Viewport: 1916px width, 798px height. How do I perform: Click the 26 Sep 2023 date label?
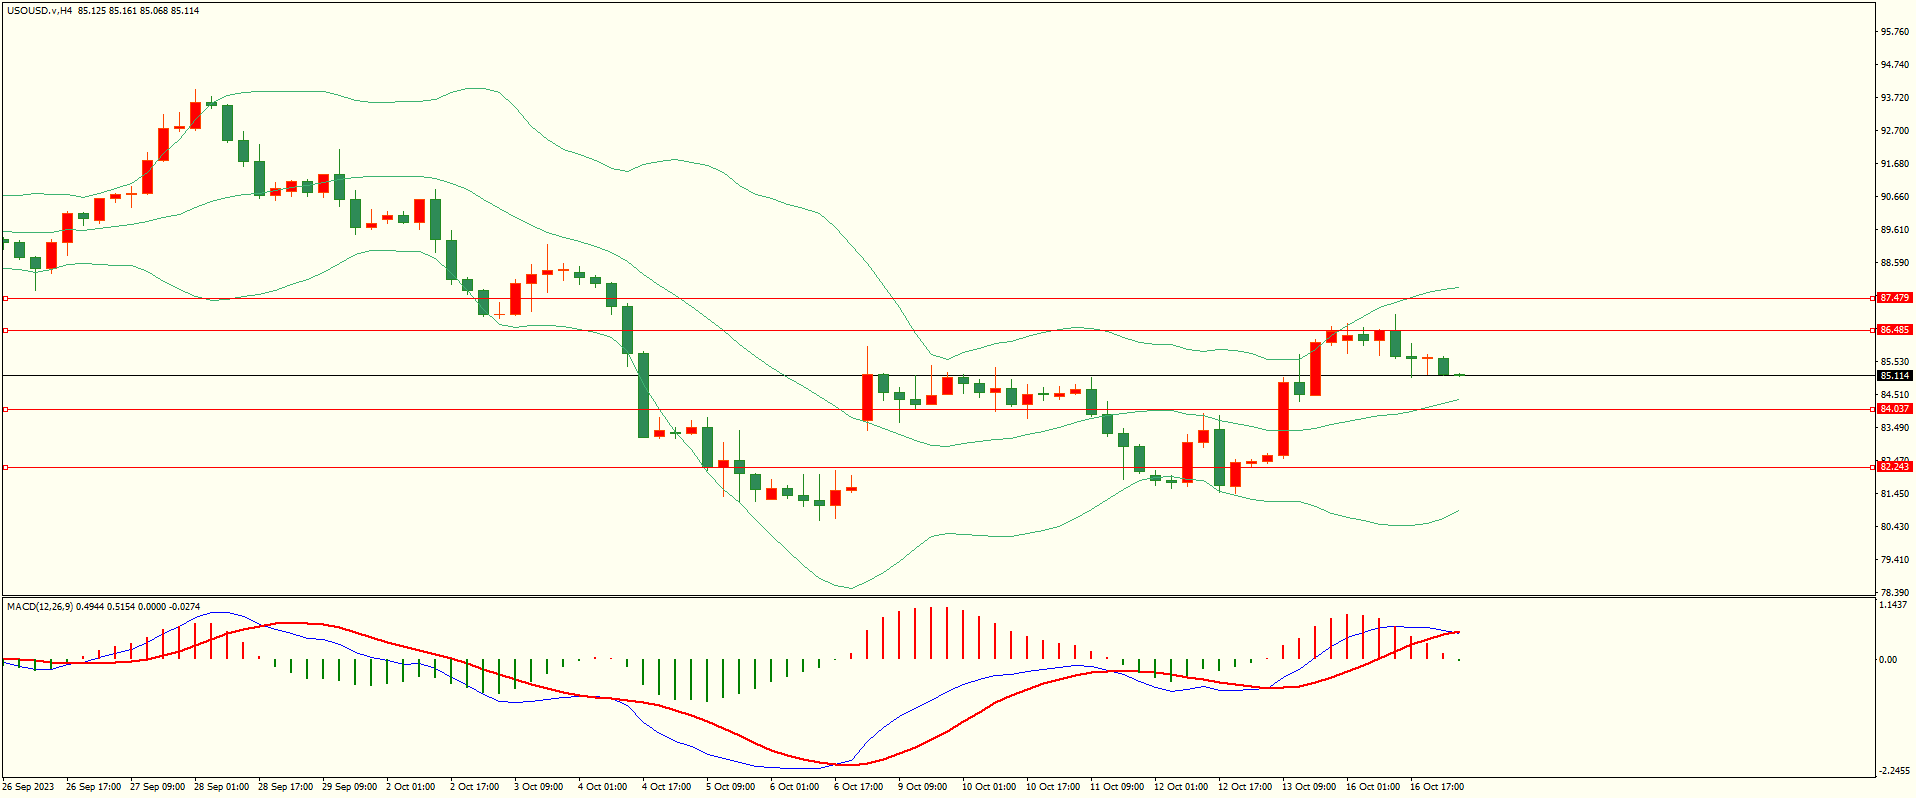[x=29, y=787]
